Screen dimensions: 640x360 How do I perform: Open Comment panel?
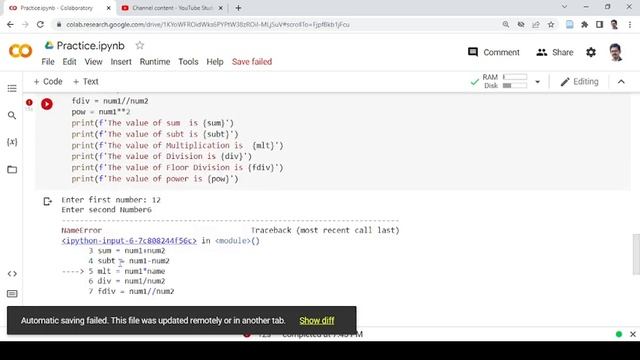[x=493, y=52]
